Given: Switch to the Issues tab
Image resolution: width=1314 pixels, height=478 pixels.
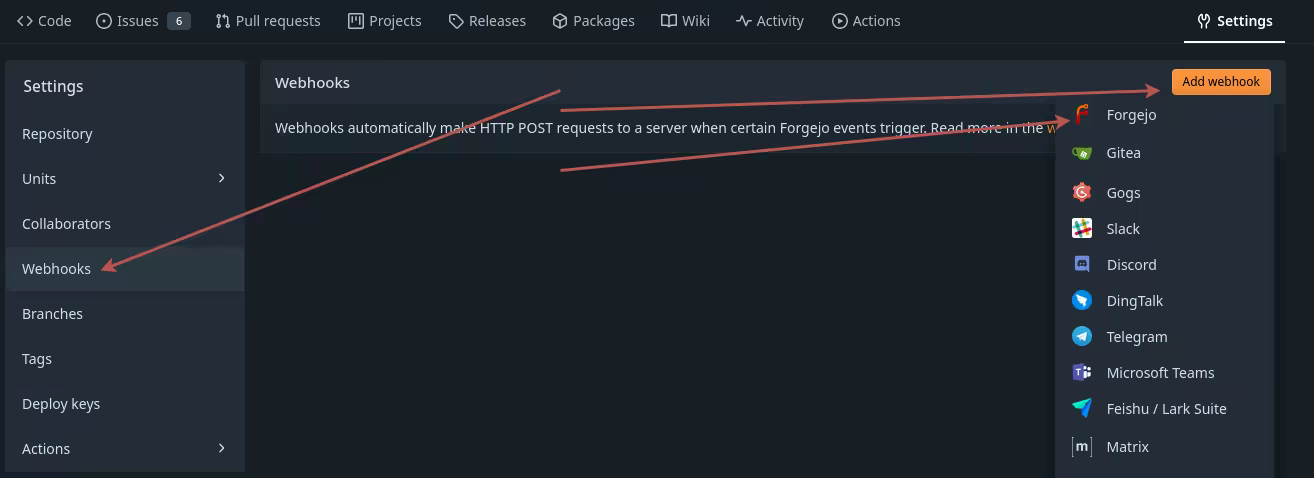Looking at the screenshot, I should 142,21.
